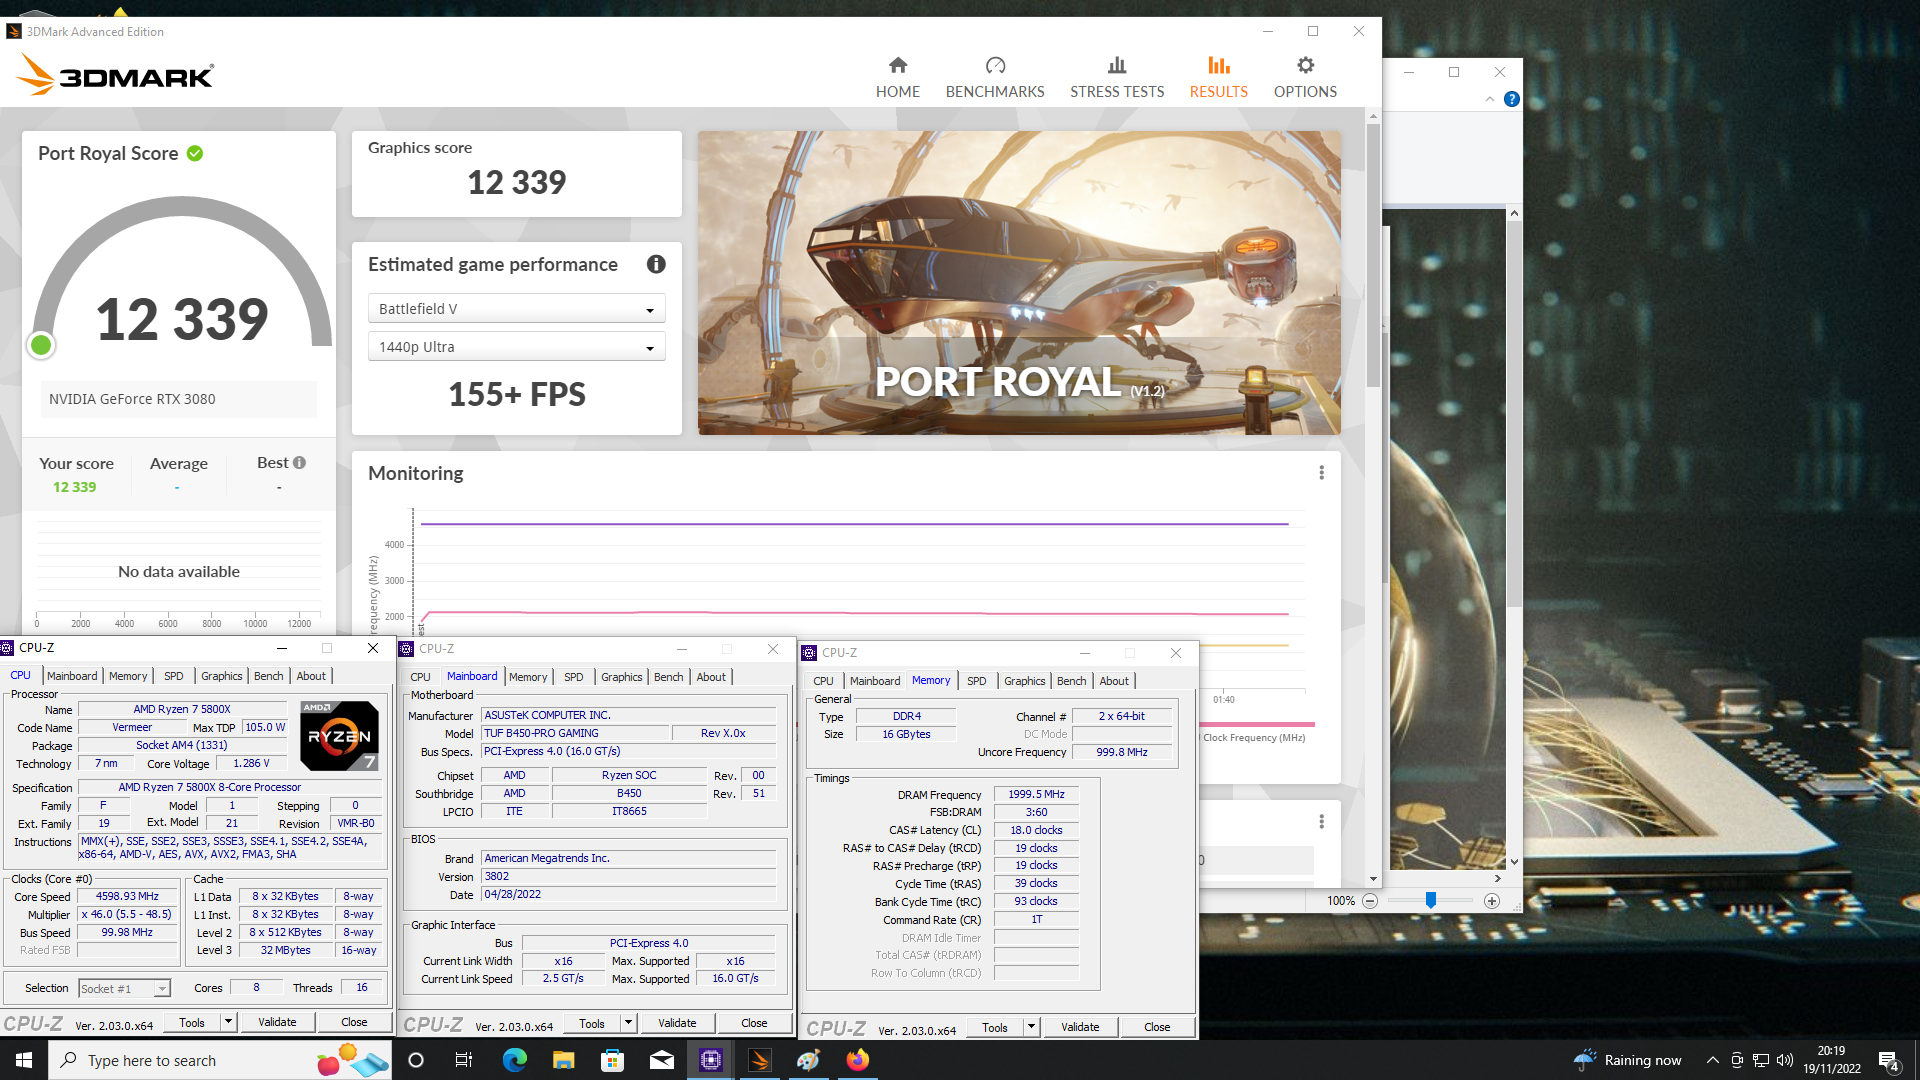Open File Explorer from the taskbar
Viewport: 1920px width, 1080px height.
(563, 1060)
